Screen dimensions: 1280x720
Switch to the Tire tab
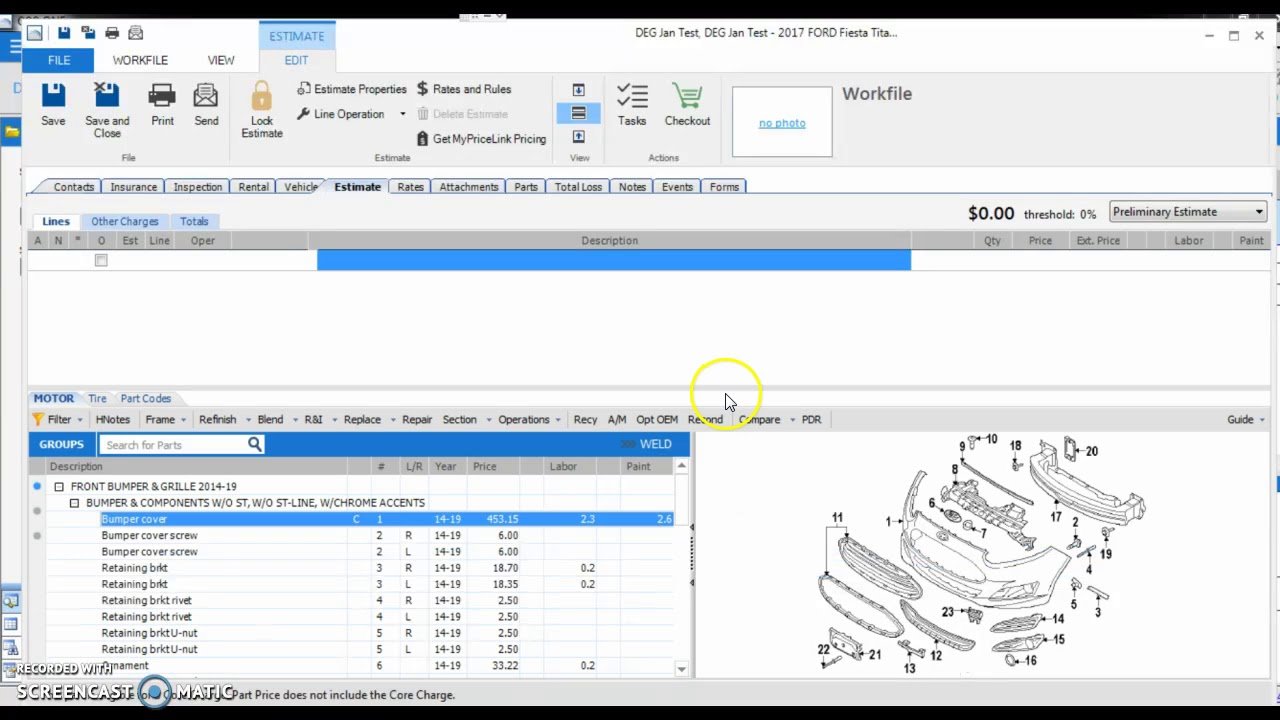(x=97, y=398)
